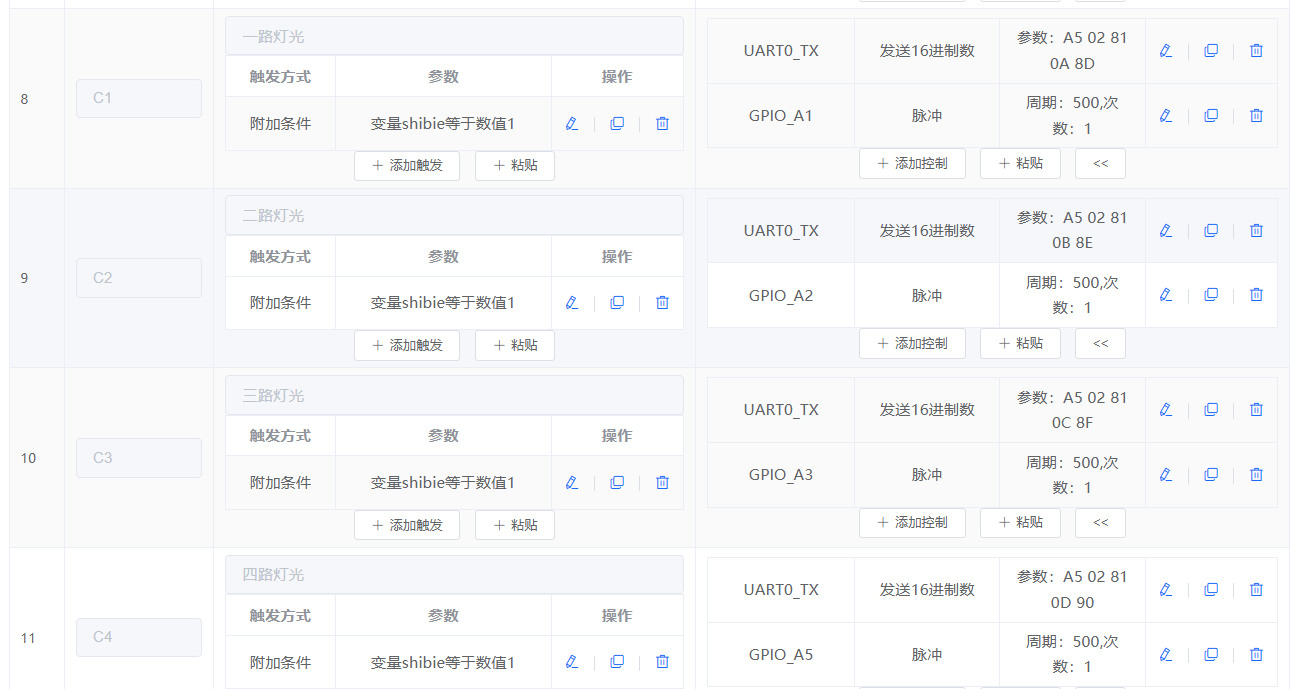
Task: Copy the 附加条件 trigger in 四路灯光
Action: [616, 662]
